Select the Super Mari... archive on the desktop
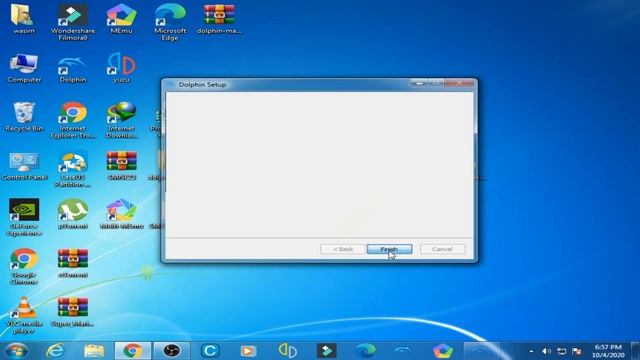This screenshot has height=360, width=640. (x=73, y=312)
